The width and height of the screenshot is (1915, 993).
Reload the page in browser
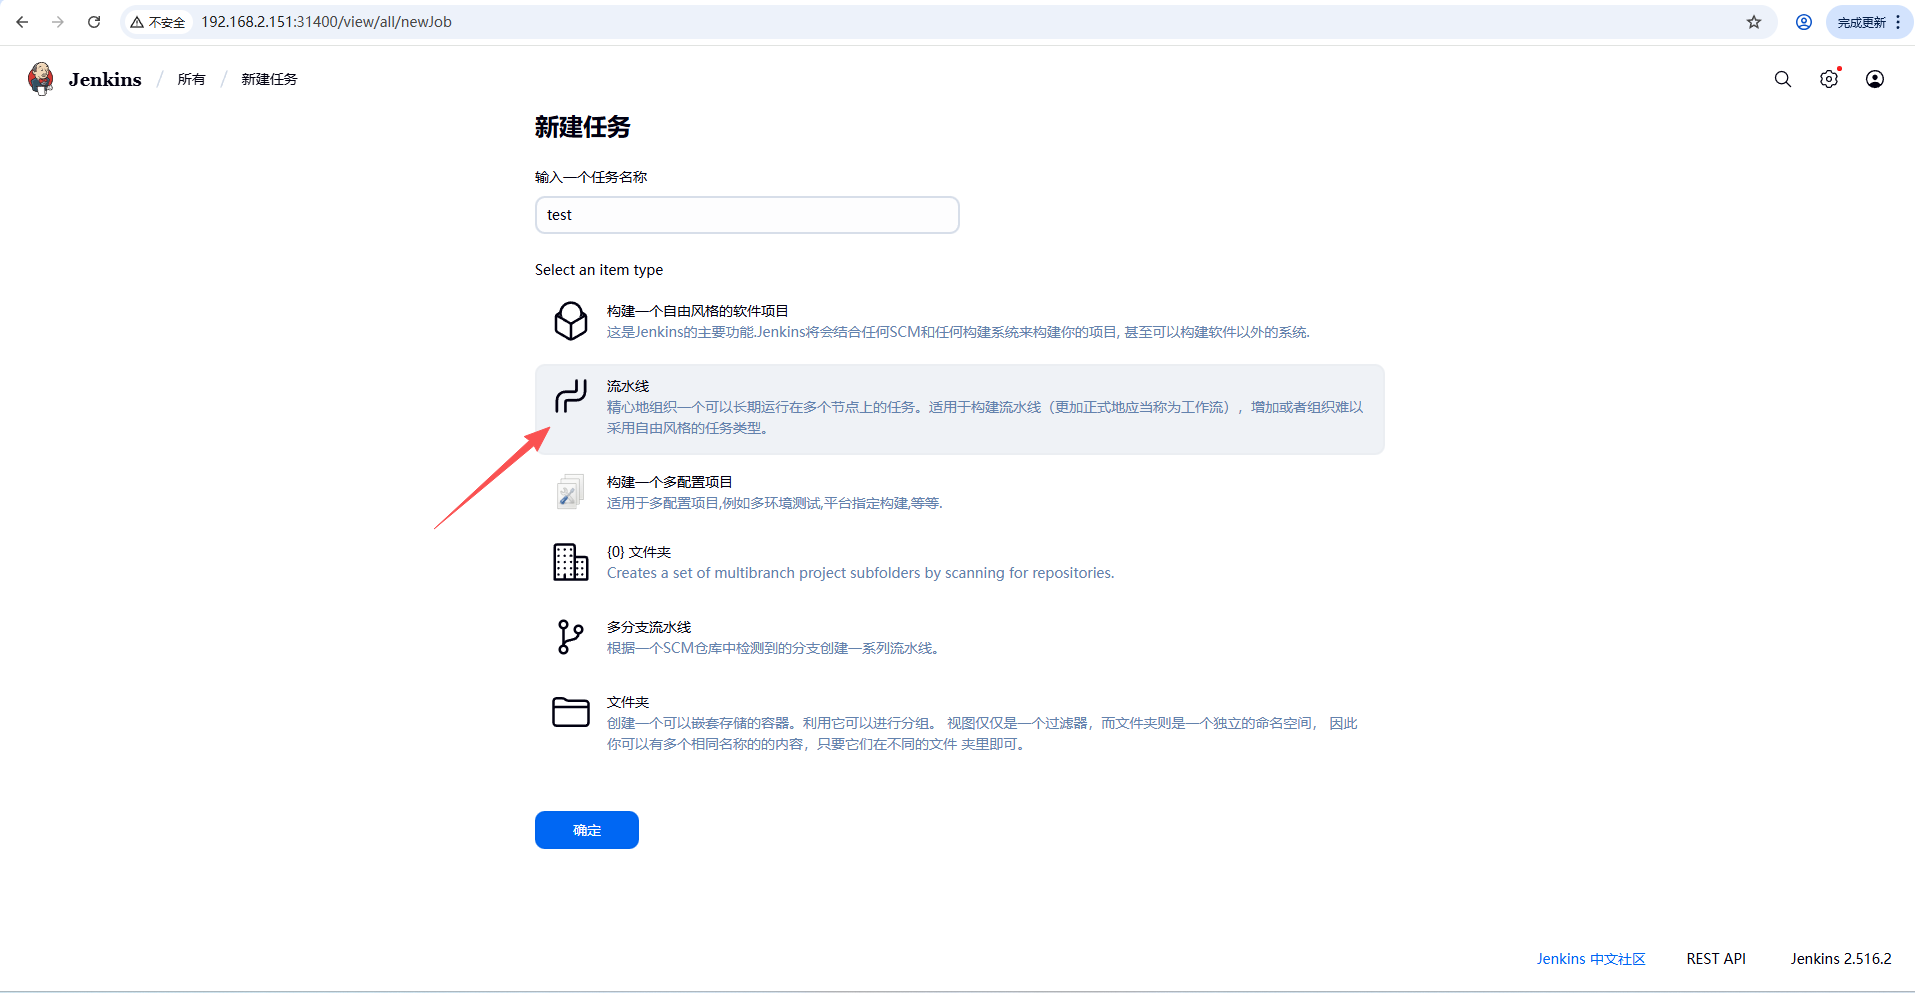[x=94, y=22]
